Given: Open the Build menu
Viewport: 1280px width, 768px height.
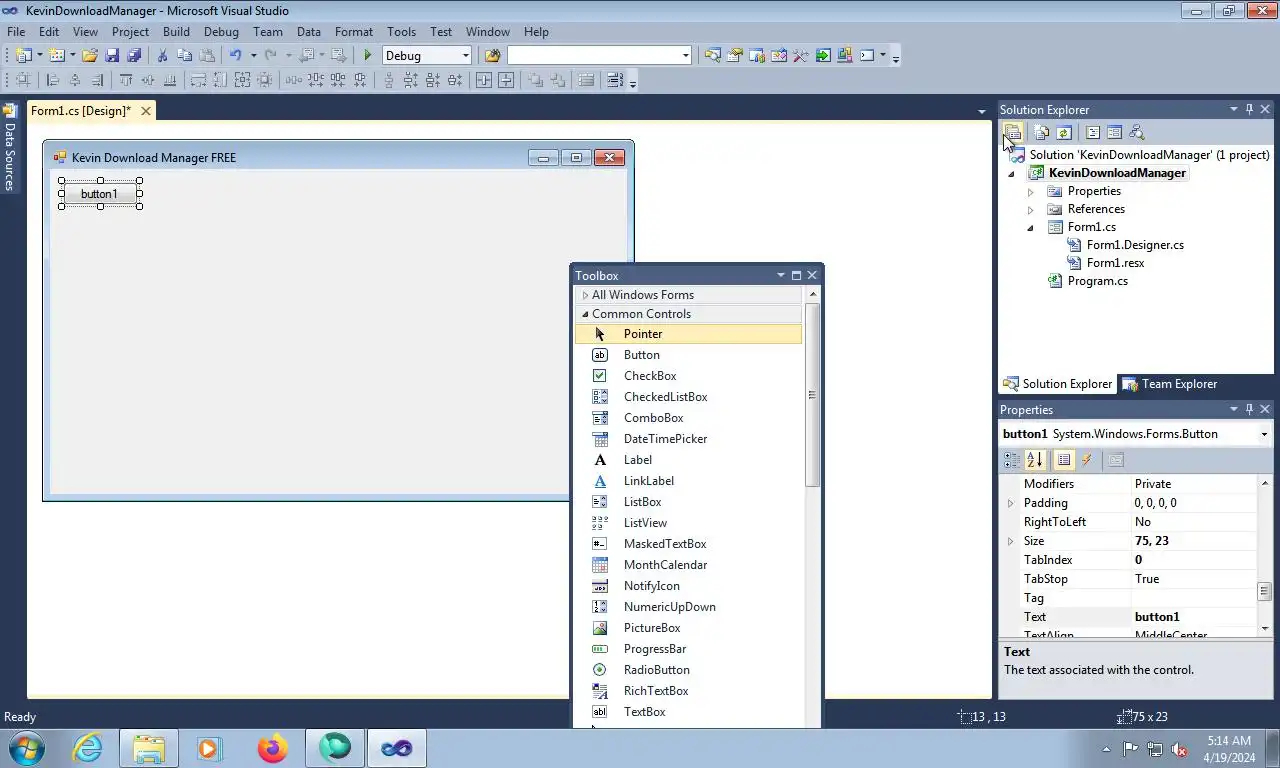Looking at the screenshot, I should point(176,32).
